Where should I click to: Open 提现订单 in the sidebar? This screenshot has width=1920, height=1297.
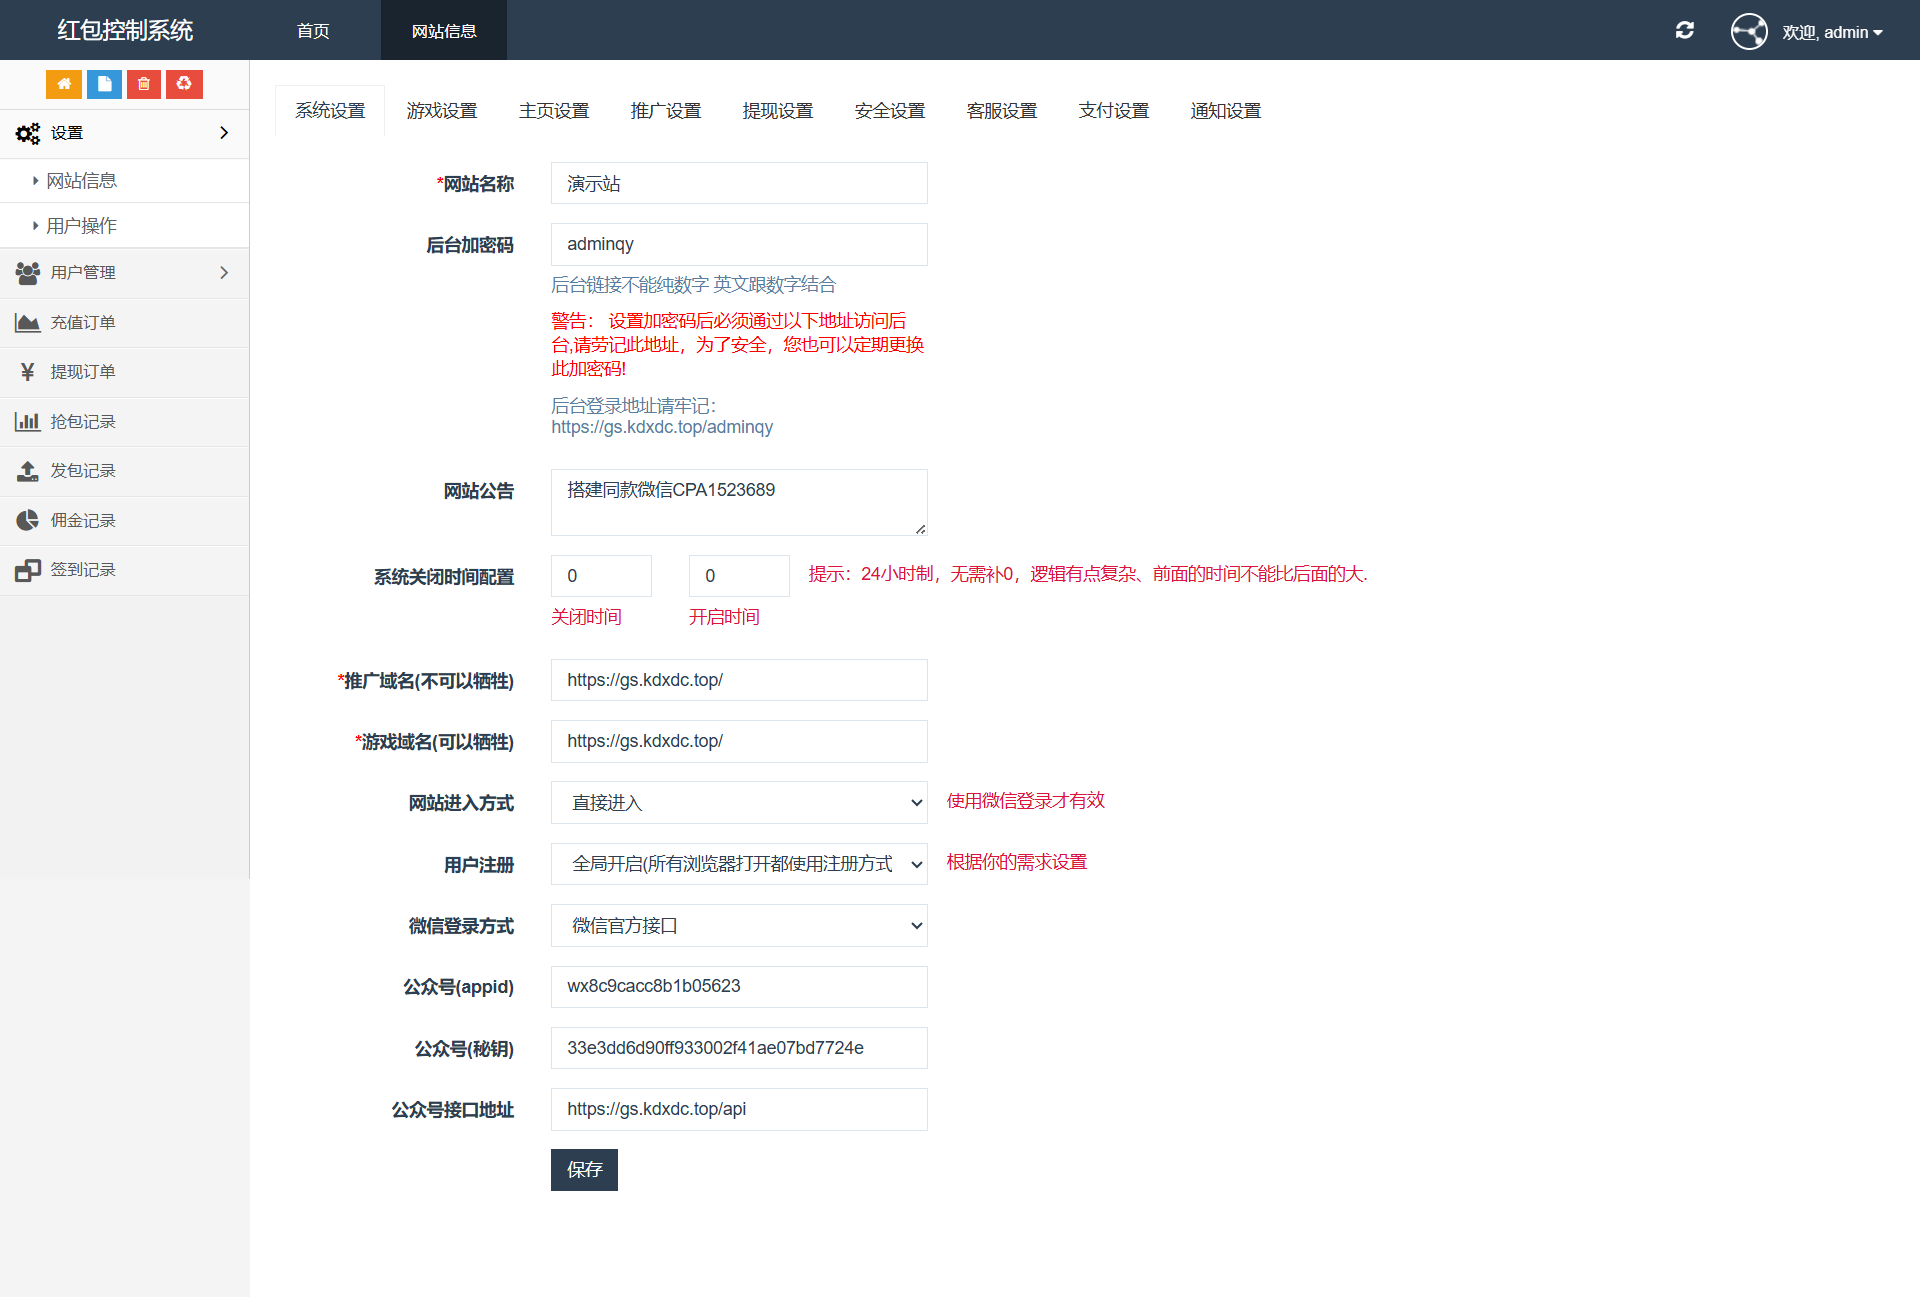(83, 371)
